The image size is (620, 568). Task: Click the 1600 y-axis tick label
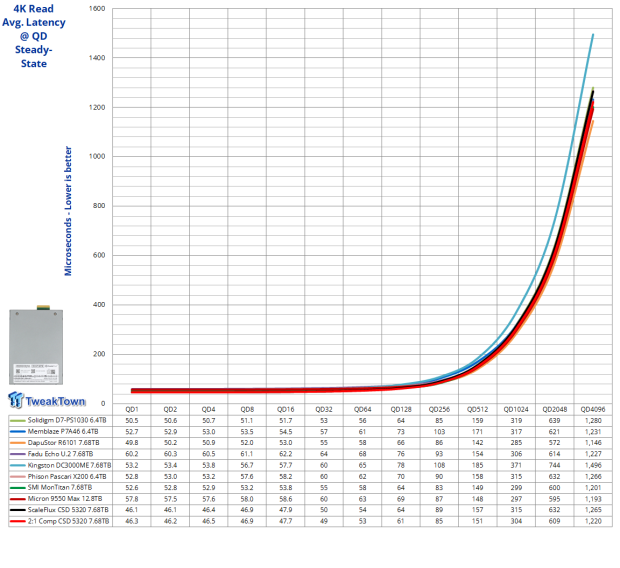point(96,9)
